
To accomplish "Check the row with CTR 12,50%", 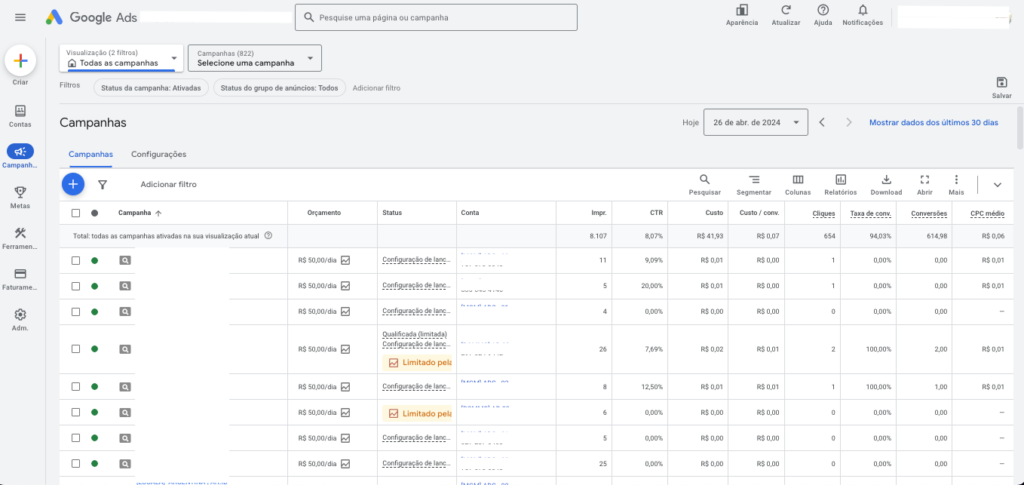I will pyautogui.click(x=76, y=386).
